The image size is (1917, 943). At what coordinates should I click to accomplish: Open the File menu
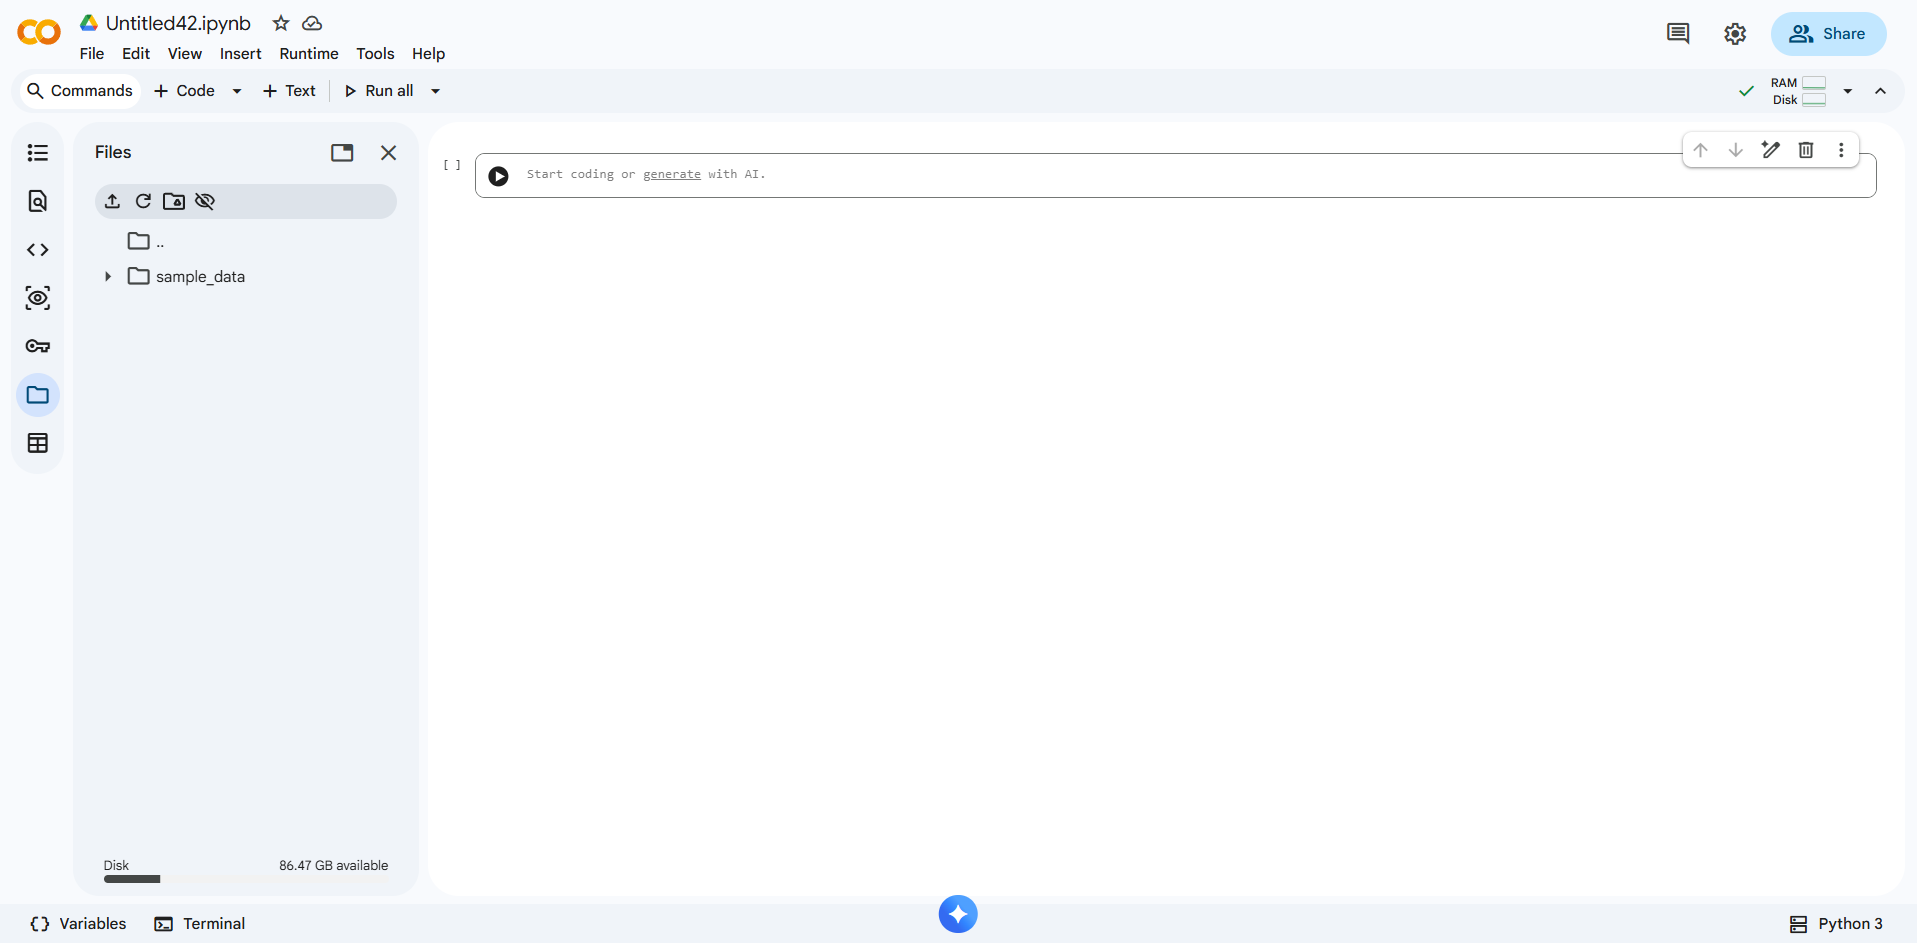click(x=92, y=54)
